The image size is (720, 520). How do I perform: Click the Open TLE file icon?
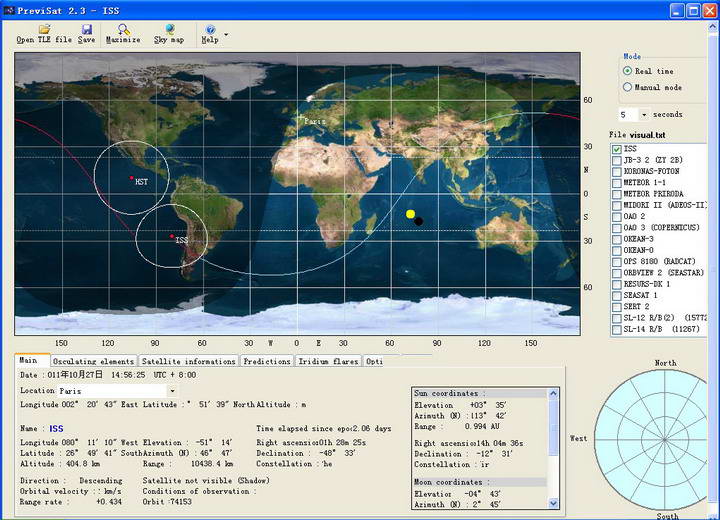[43, 29]
